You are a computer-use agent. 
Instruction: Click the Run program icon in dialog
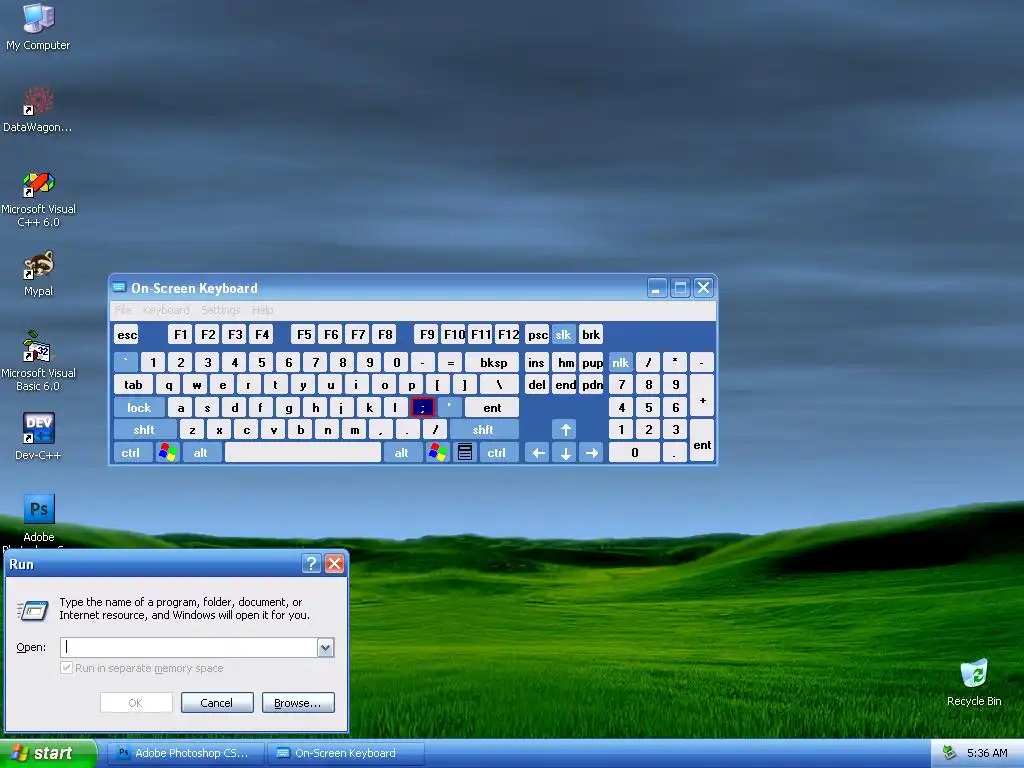(33, 610)
